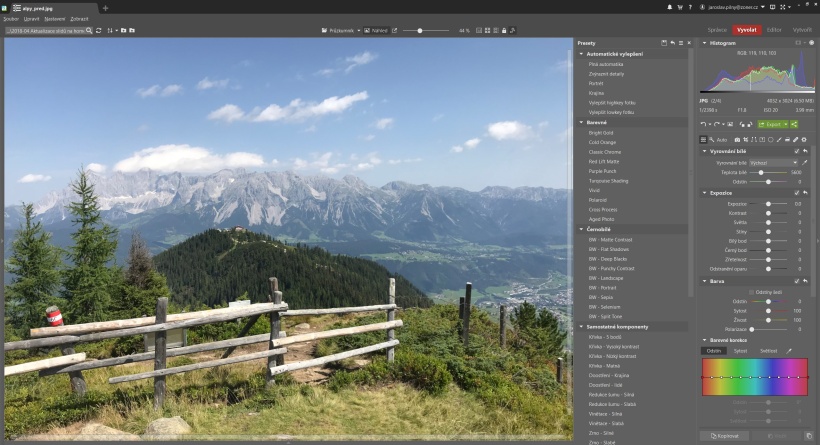This screenshot has height=445, width=820.
Task: Collapse Automatické vylepšení group
Action: click(581, 54)
